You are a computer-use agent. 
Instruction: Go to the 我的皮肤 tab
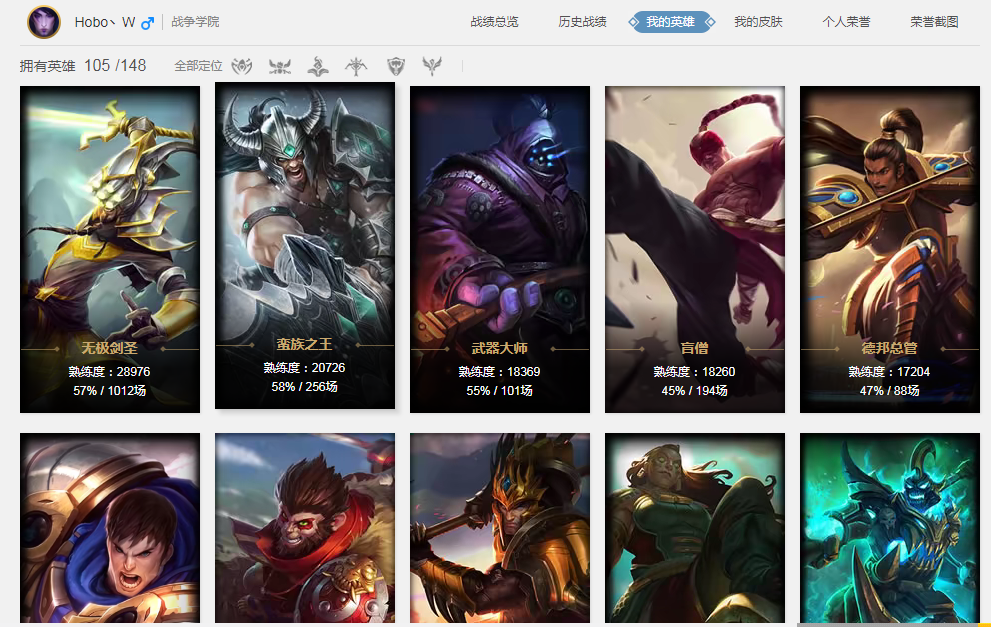click(758, 22)
